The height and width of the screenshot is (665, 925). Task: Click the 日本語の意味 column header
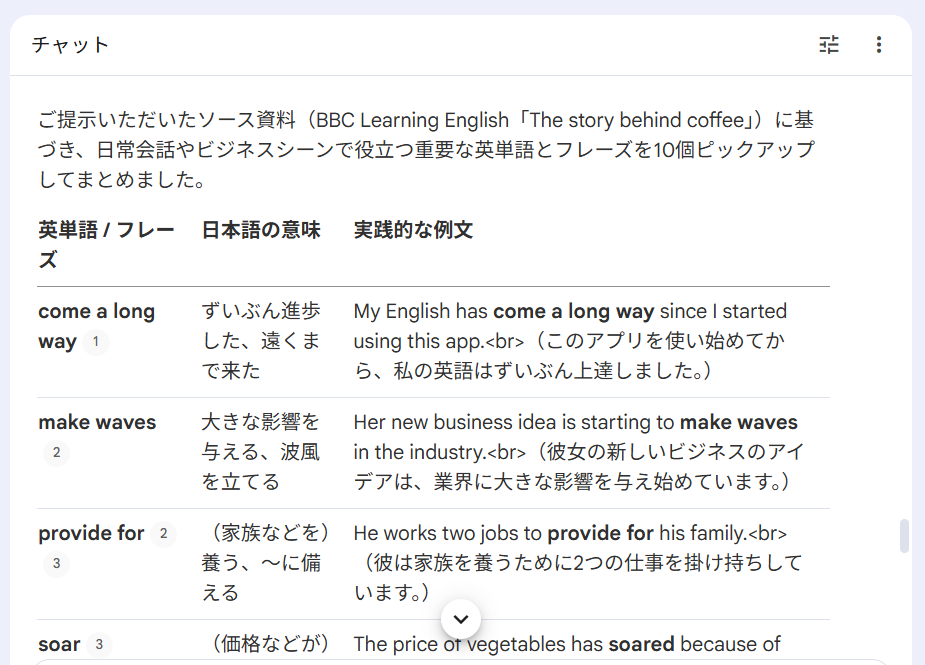(261, 231)
